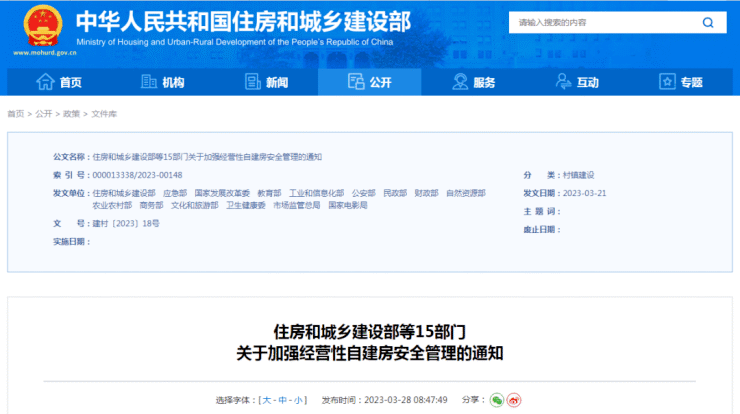Set font size to 小
The height and width of the screenshot is (414, 740).
[299, 400]
